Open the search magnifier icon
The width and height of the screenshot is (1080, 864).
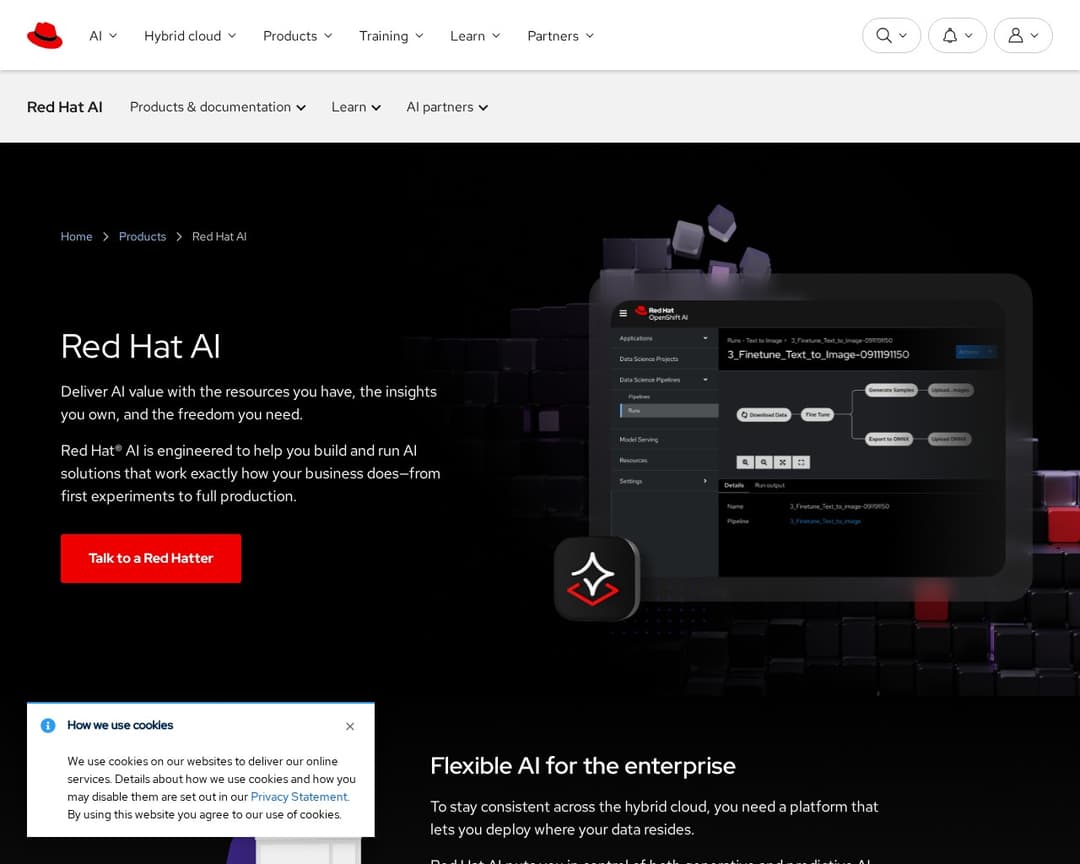(884, 35)
